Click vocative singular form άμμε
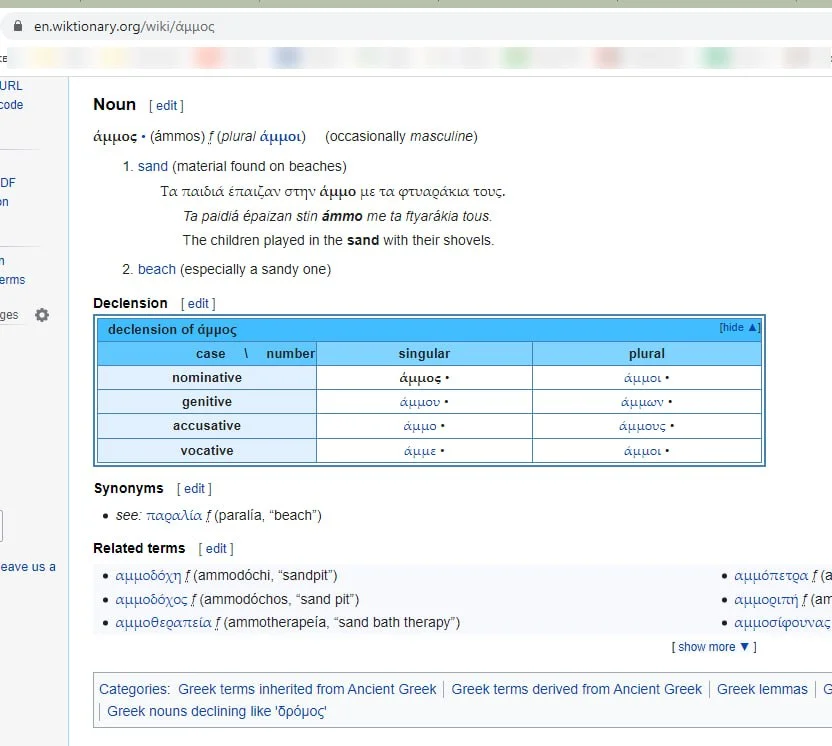The width and height of the screenshot is (832, 746). point(420,451)
